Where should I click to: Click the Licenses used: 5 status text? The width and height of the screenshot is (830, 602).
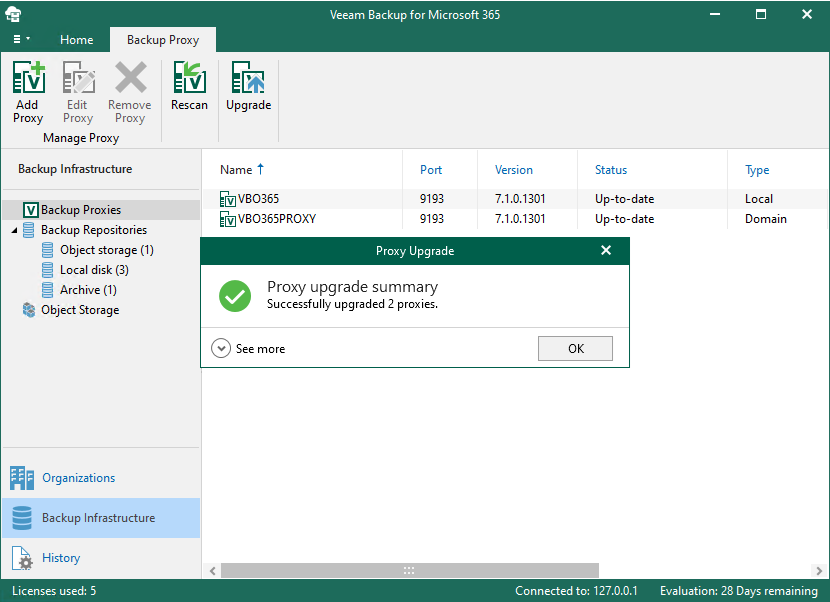[54, 591]
